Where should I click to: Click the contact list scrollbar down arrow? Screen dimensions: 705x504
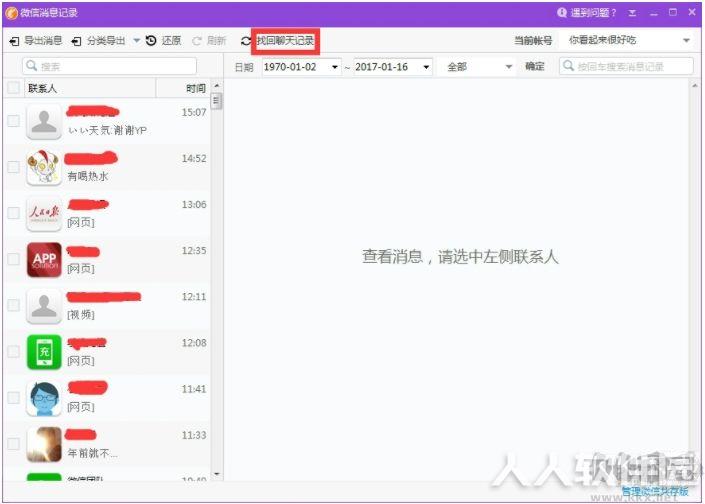click(x=217, y=473)
